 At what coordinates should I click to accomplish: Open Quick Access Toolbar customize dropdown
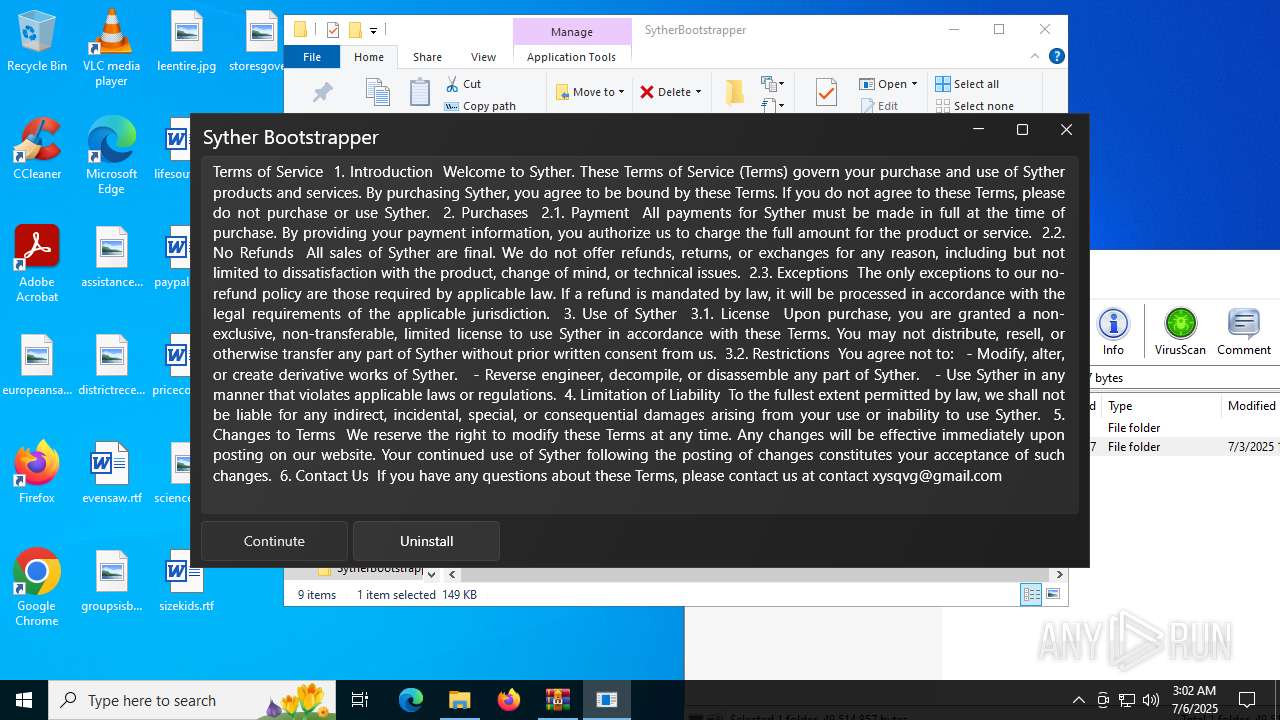click(373, 30)
